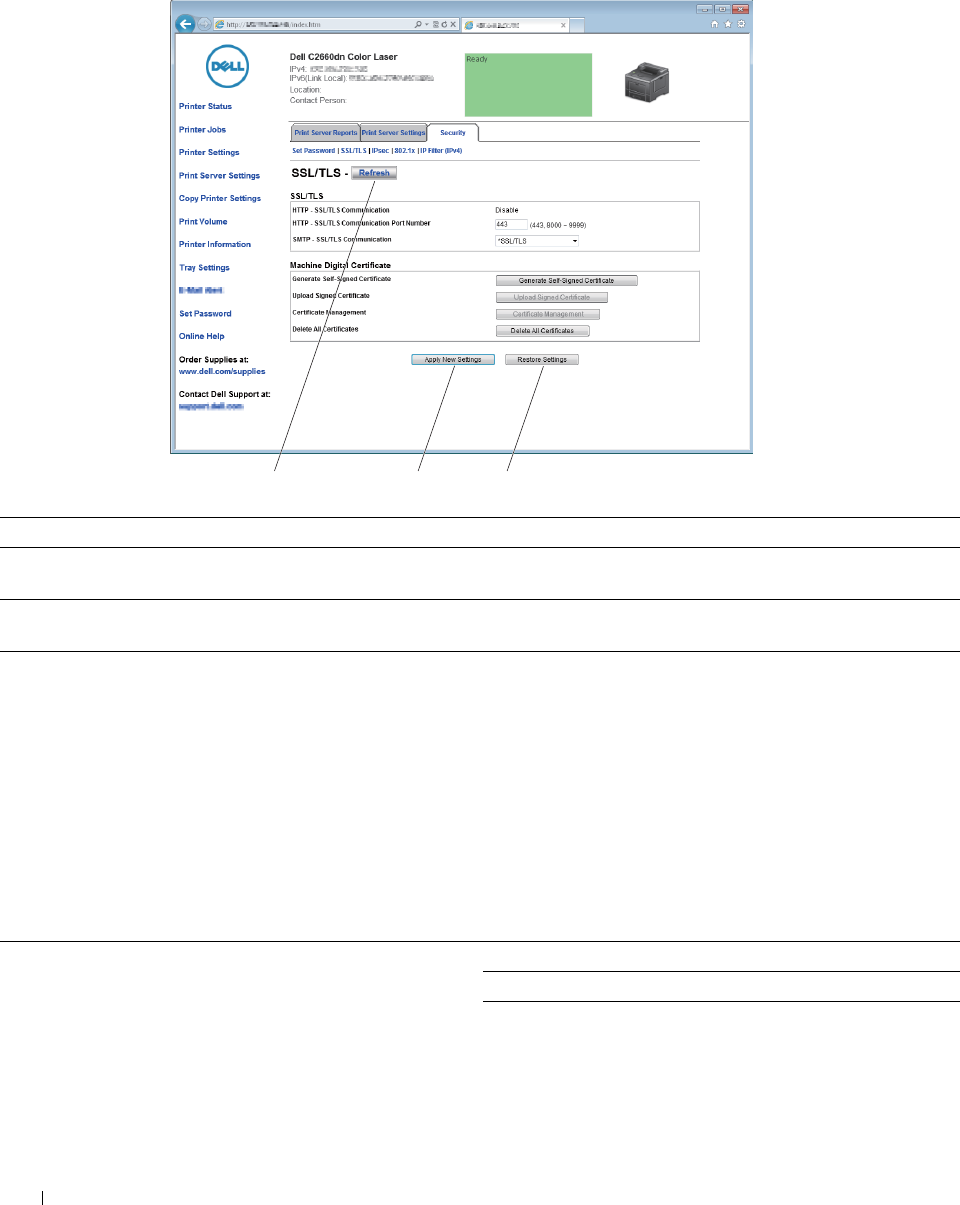
Task: Click the Delete All Certificates button
Action: [x=543, y=330]
